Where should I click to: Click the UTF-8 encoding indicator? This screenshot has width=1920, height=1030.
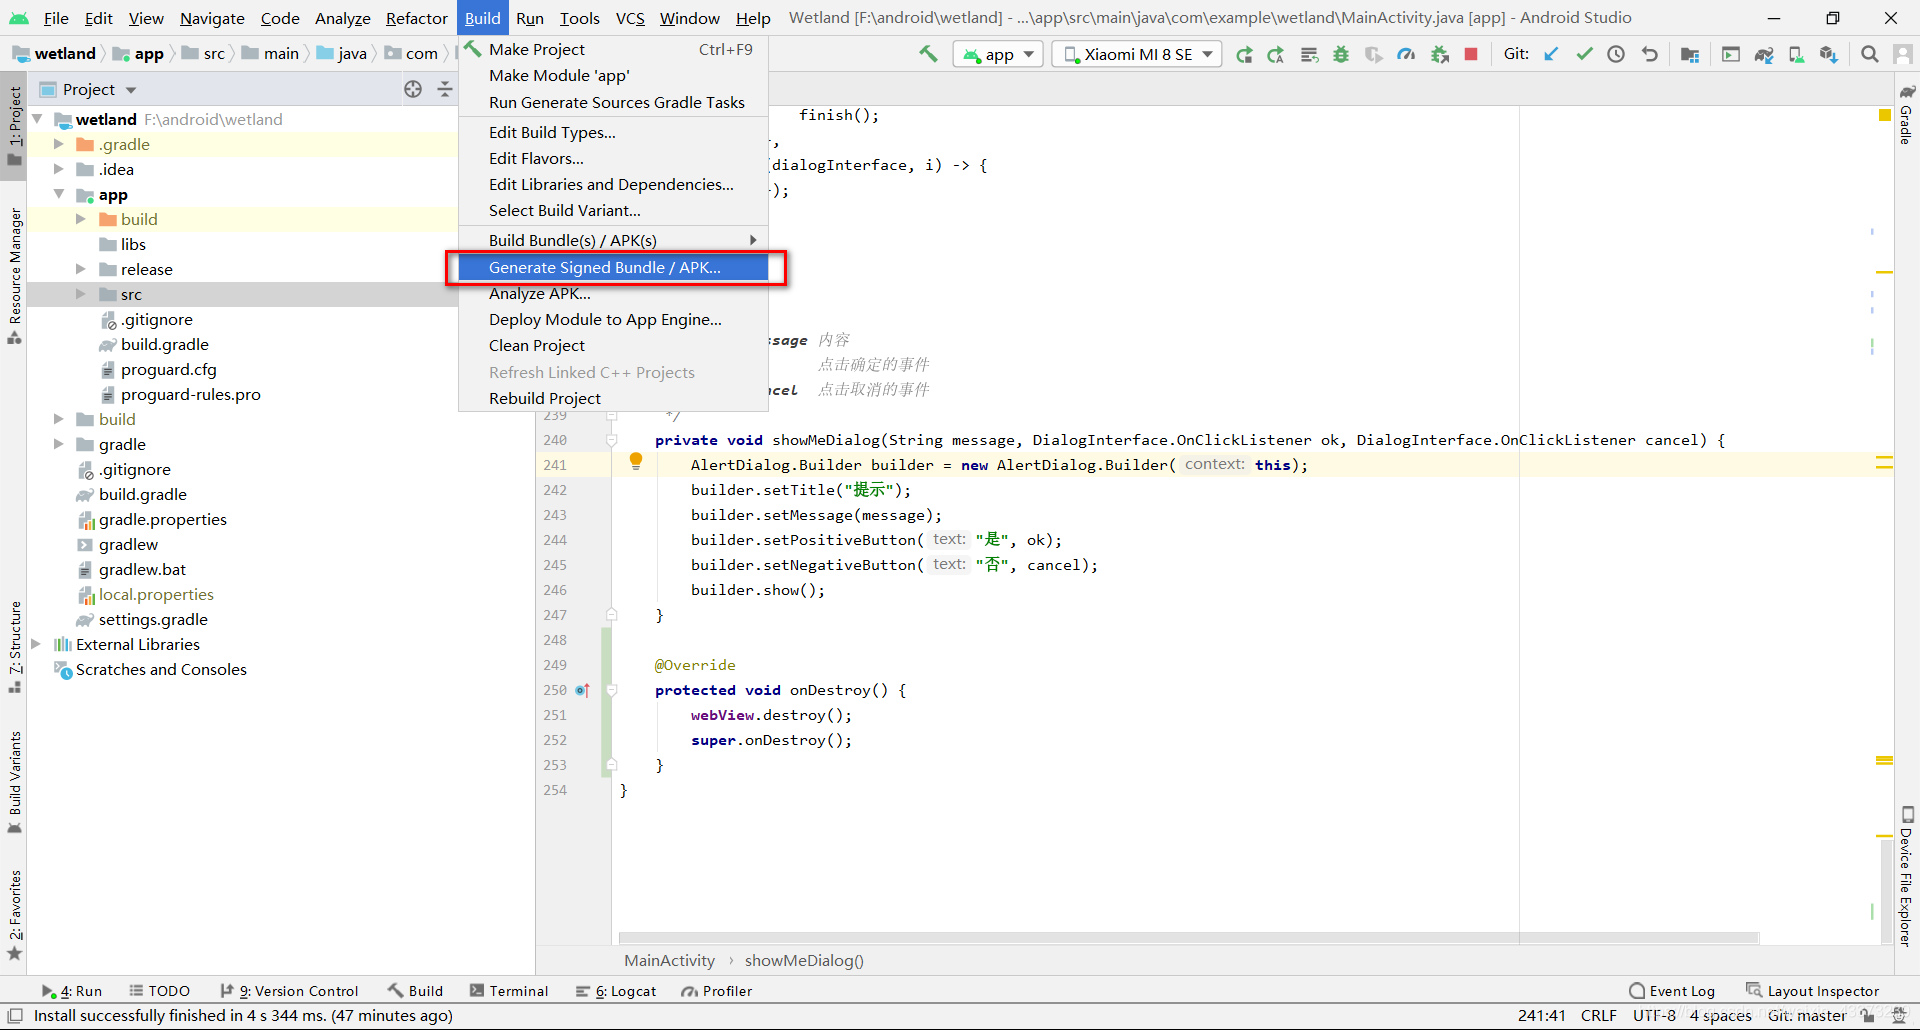1654,1016
